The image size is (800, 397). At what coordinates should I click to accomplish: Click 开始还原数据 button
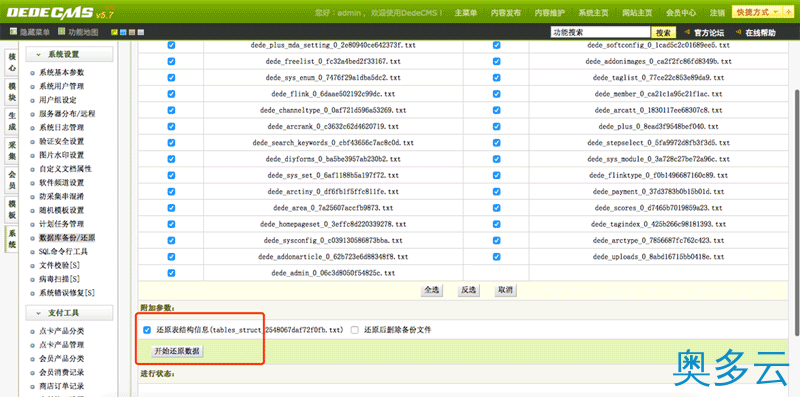(177, 351)
